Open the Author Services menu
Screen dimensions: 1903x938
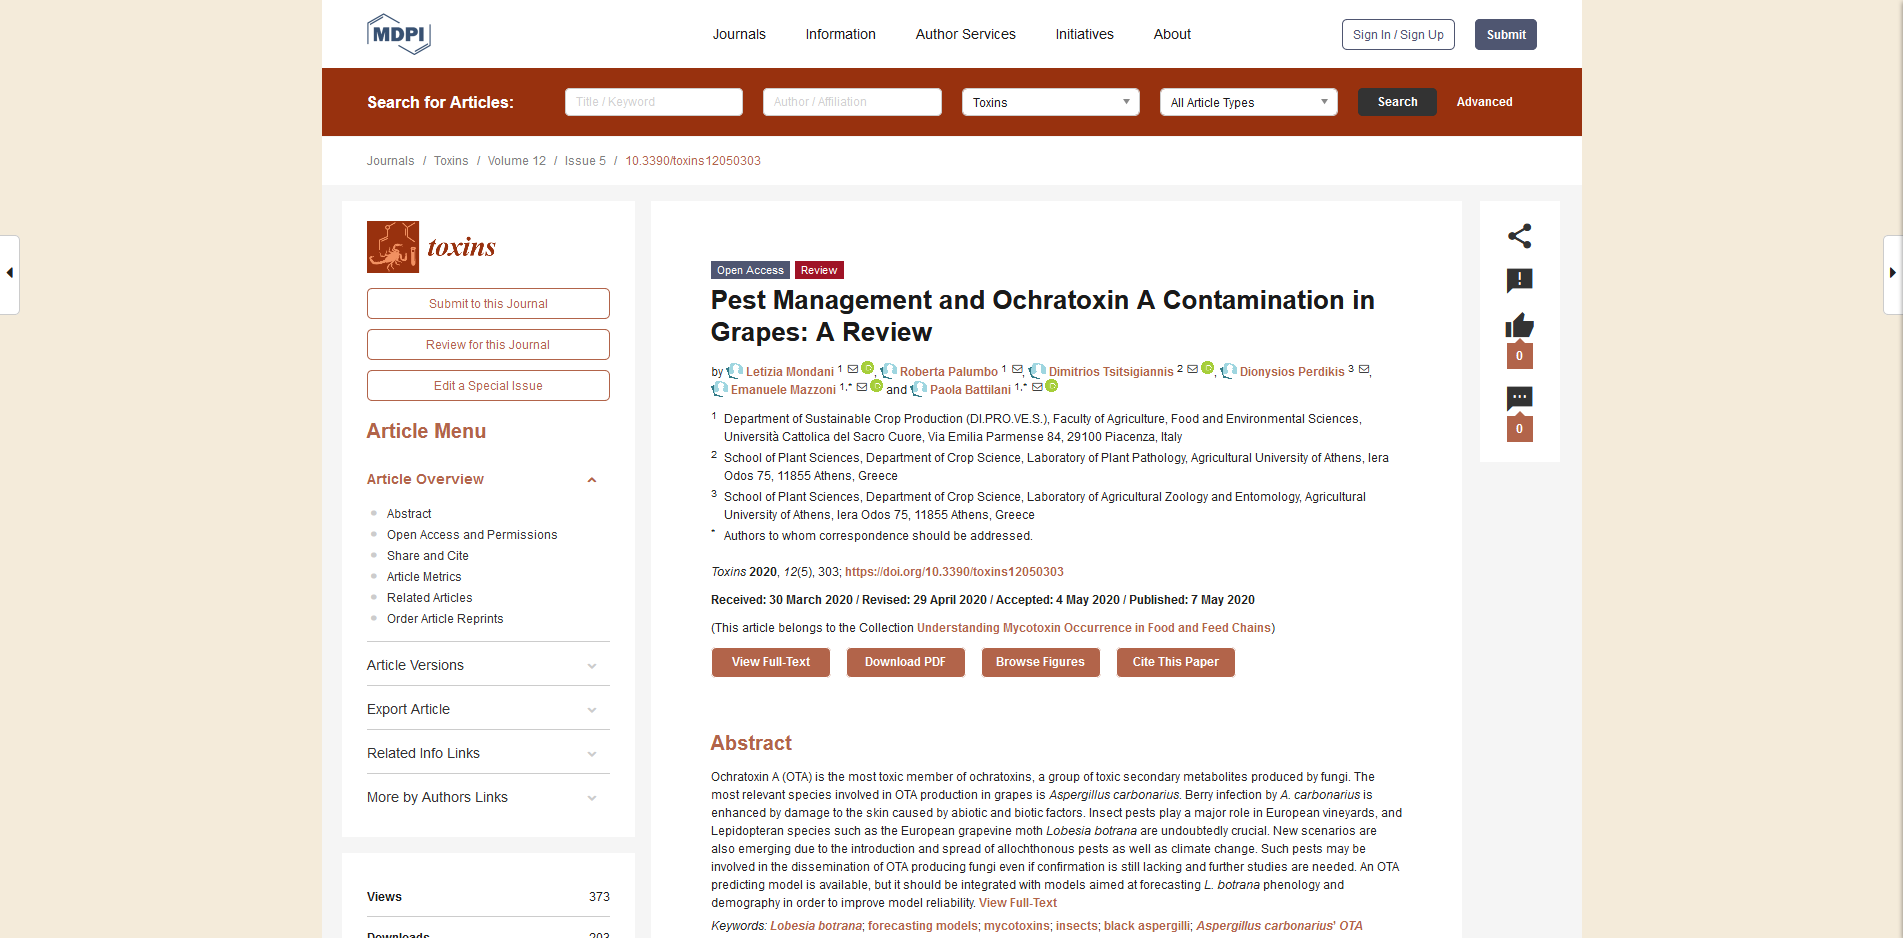(965, 34)
